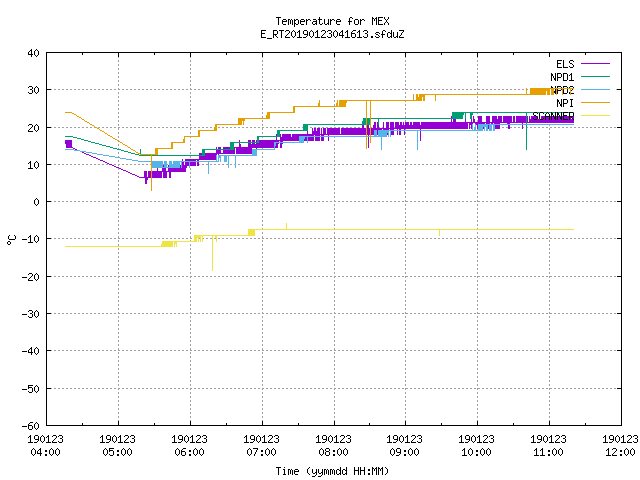Click the purple ELS legend line sample
This screenshot has width=640, height=480.
click(x=595, y=64)
